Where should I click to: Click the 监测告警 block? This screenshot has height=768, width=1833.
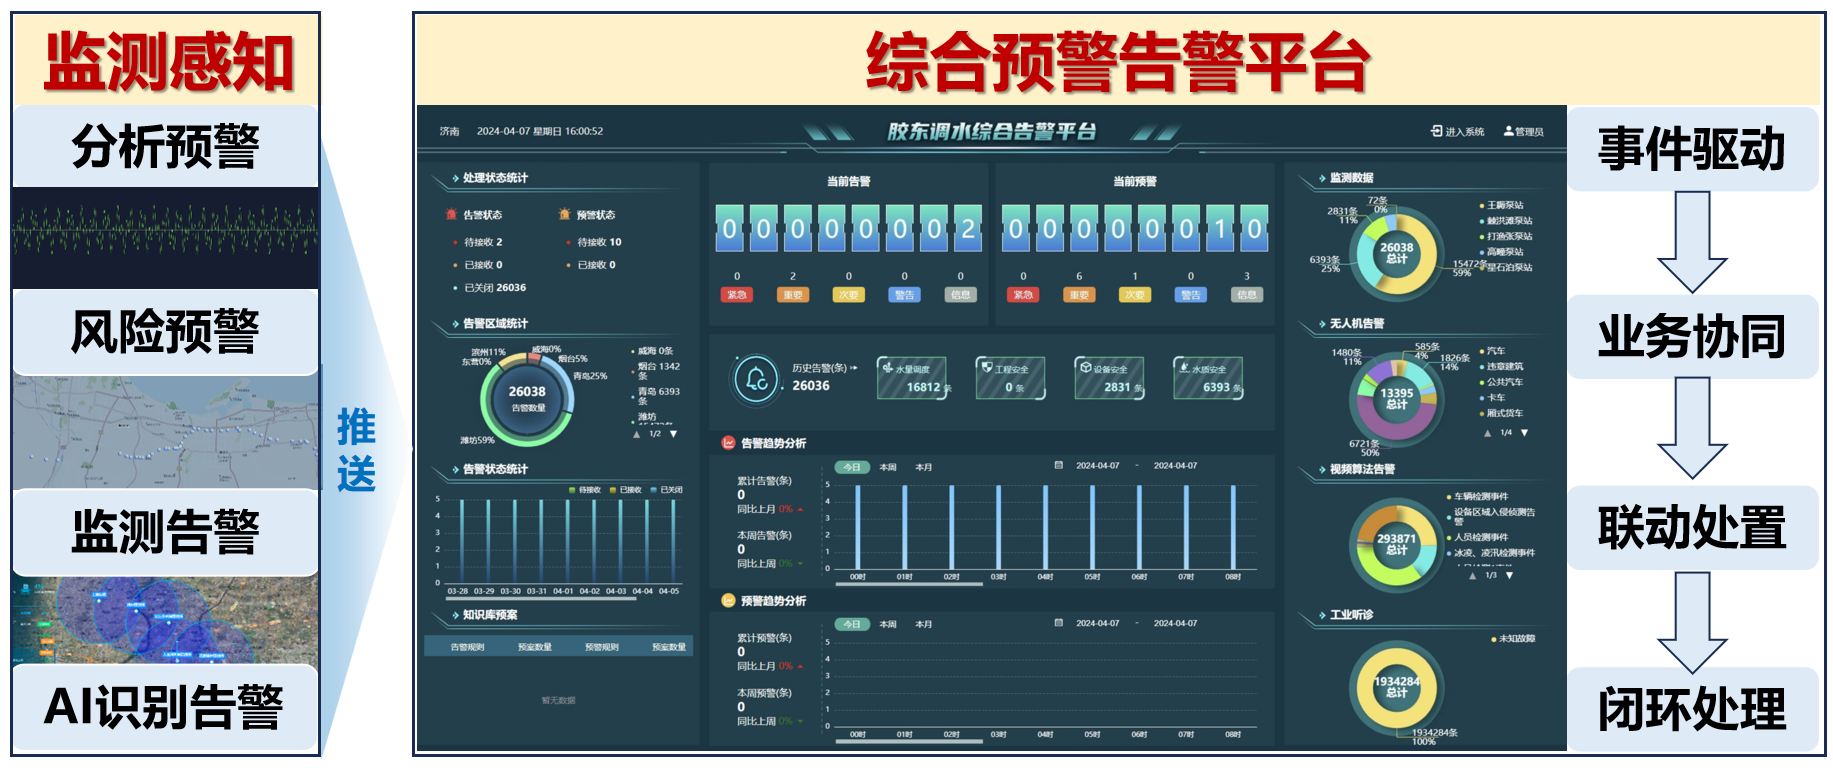click(165, 532)
